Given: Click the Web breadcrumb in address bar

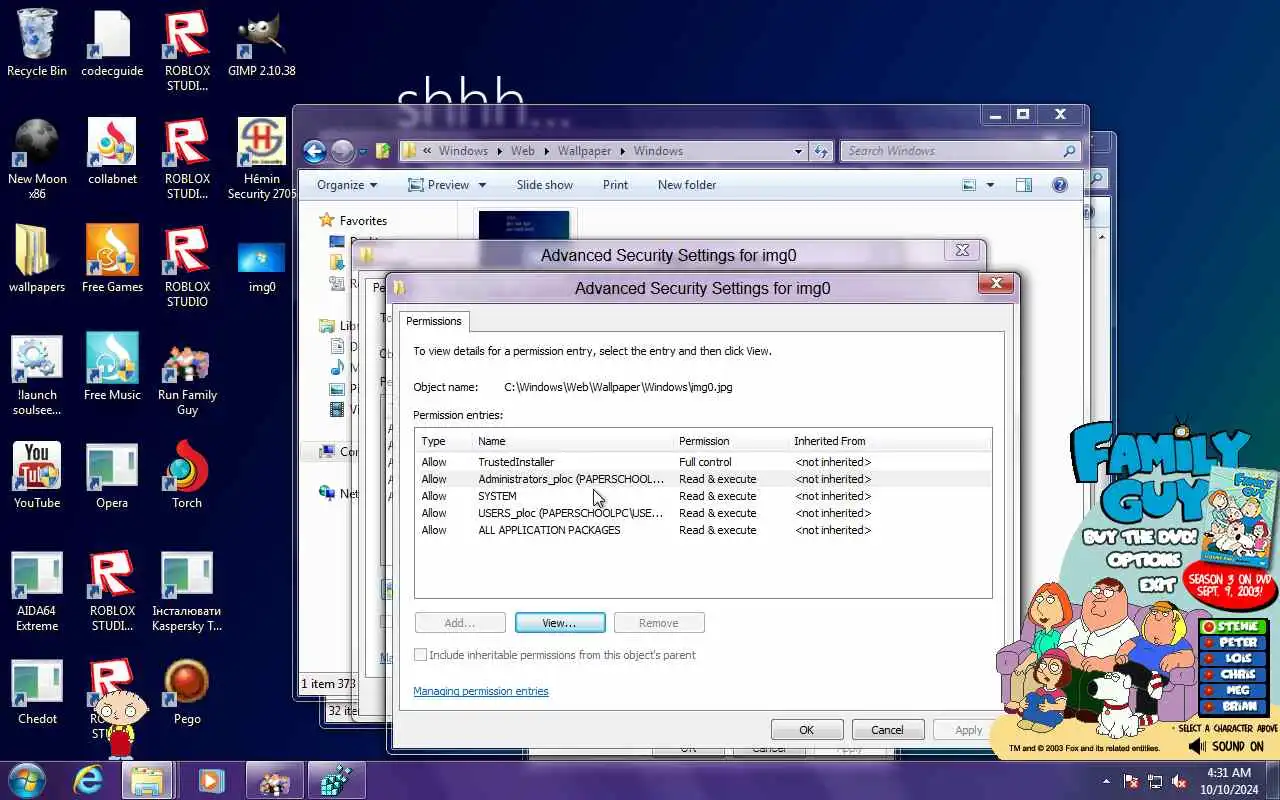Looking at the screenshot, I should pyautogui.click(x=523, y=151).
